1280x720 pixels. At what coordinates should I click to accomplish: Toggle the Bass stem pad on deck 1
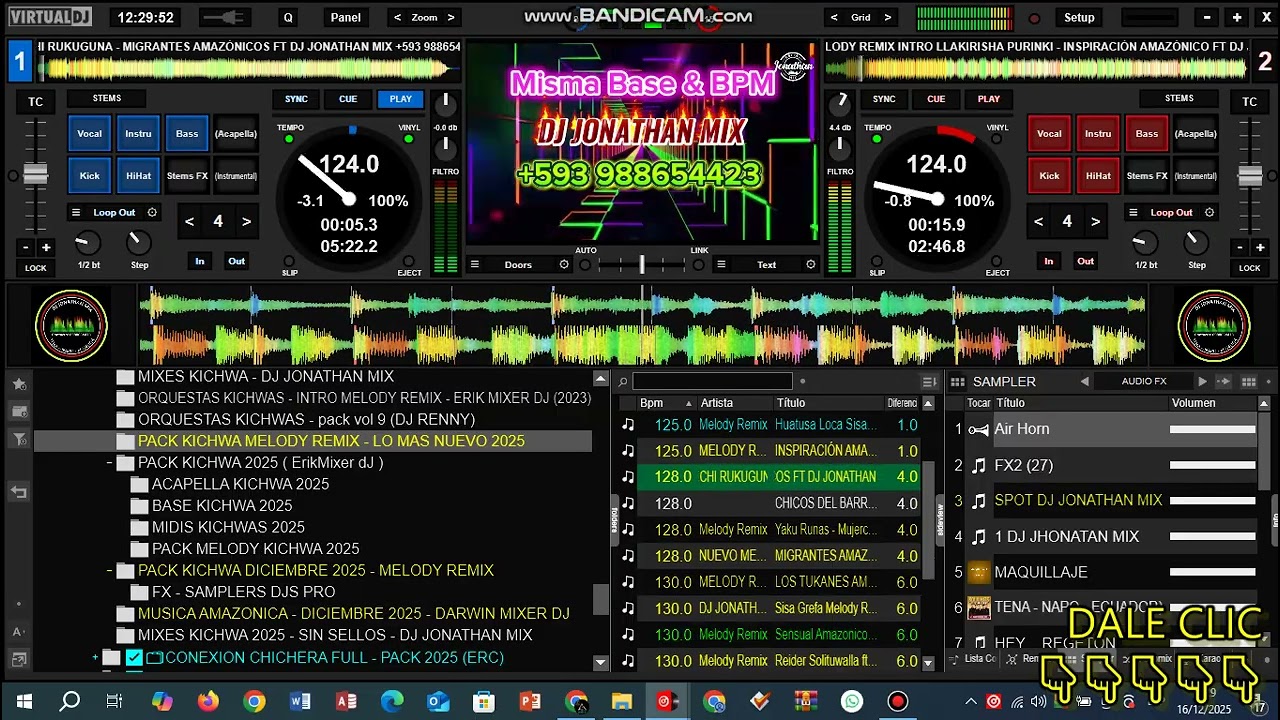187,134
